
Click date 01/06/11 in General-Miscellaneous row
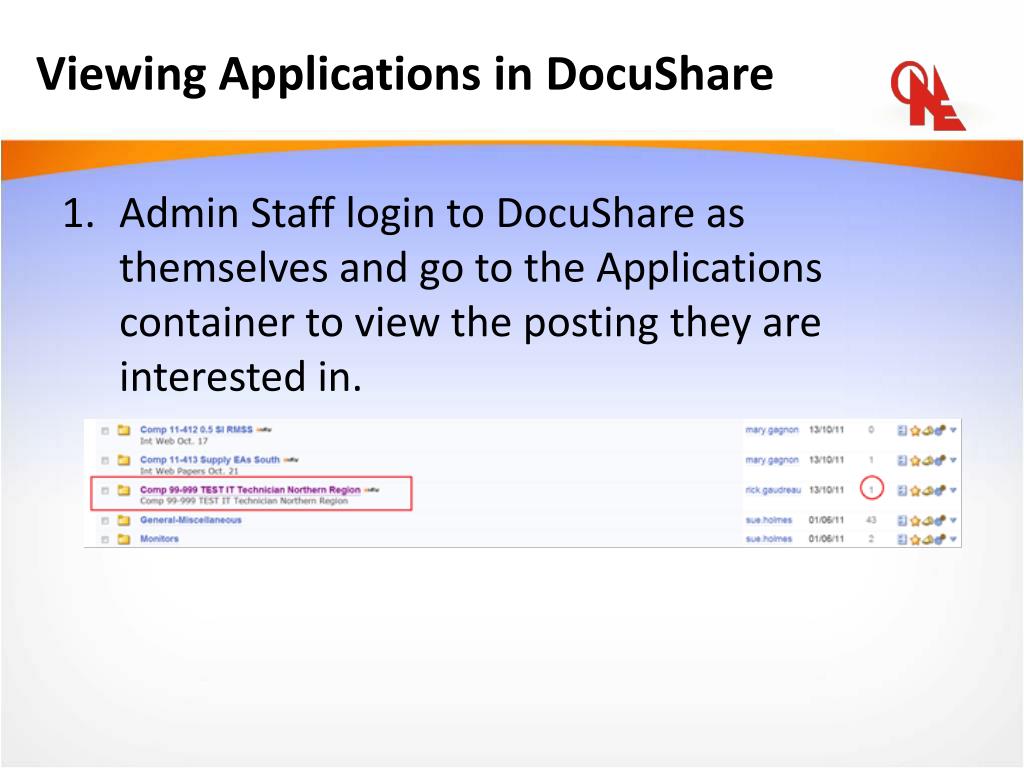tap(827, 520)
